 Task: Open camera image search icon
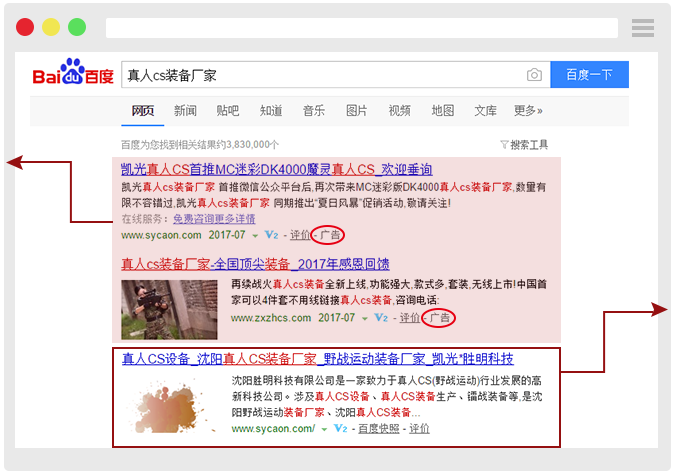tap(534, 75)
